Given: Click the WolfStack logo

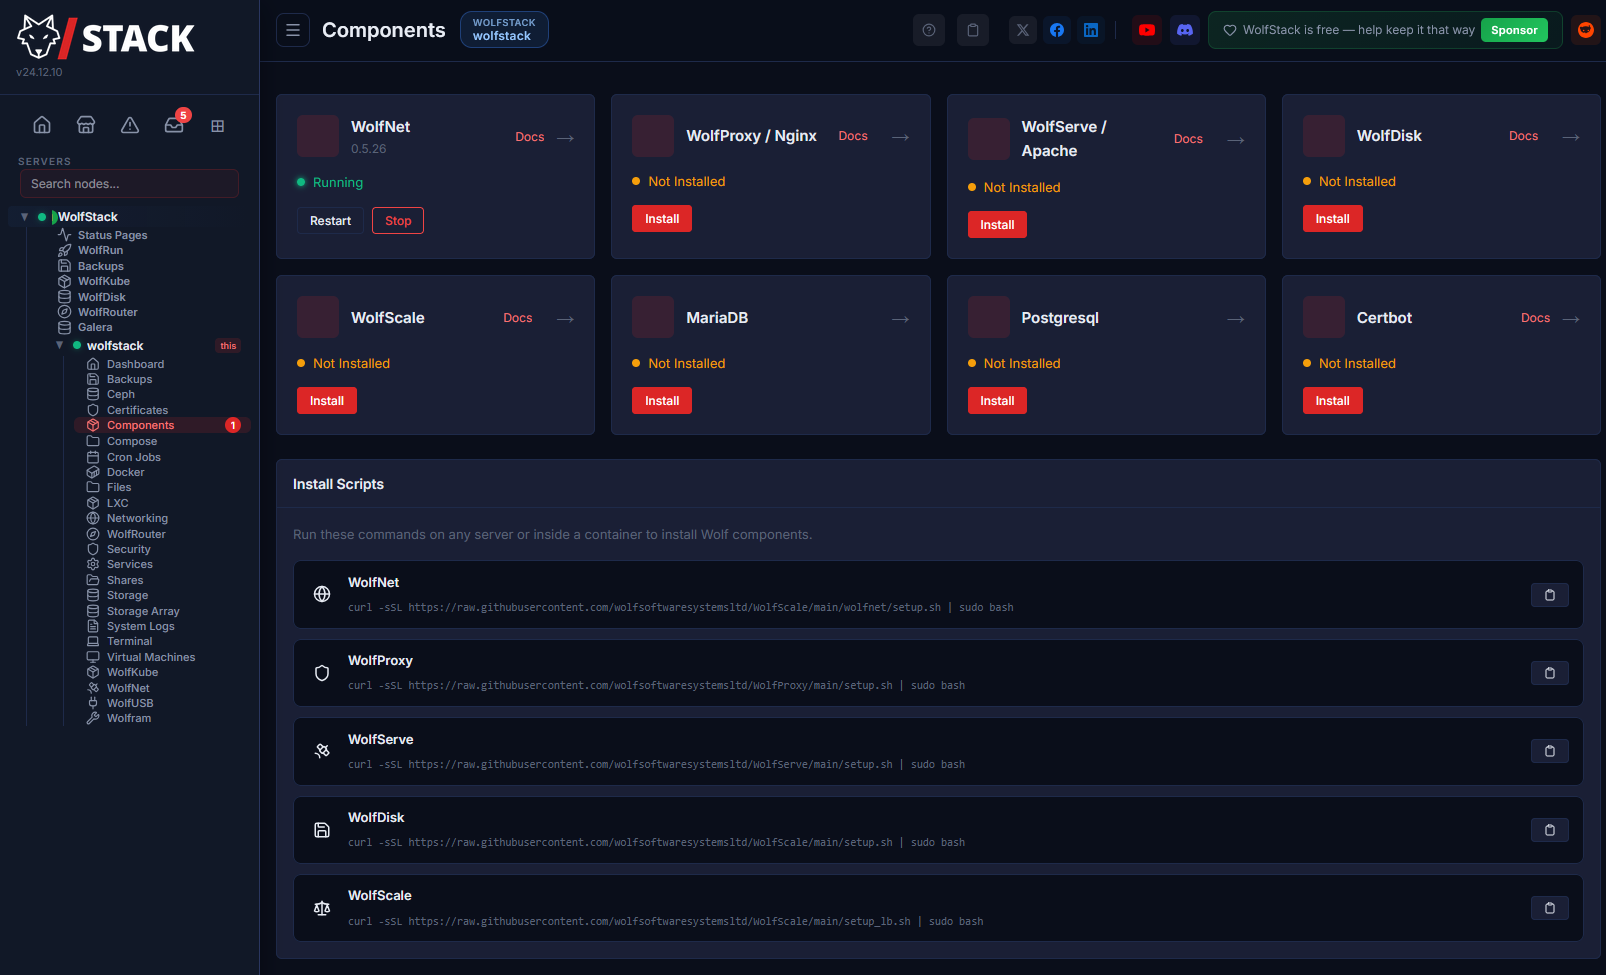Looking at the screenshot, I should (x=106, y=37).
